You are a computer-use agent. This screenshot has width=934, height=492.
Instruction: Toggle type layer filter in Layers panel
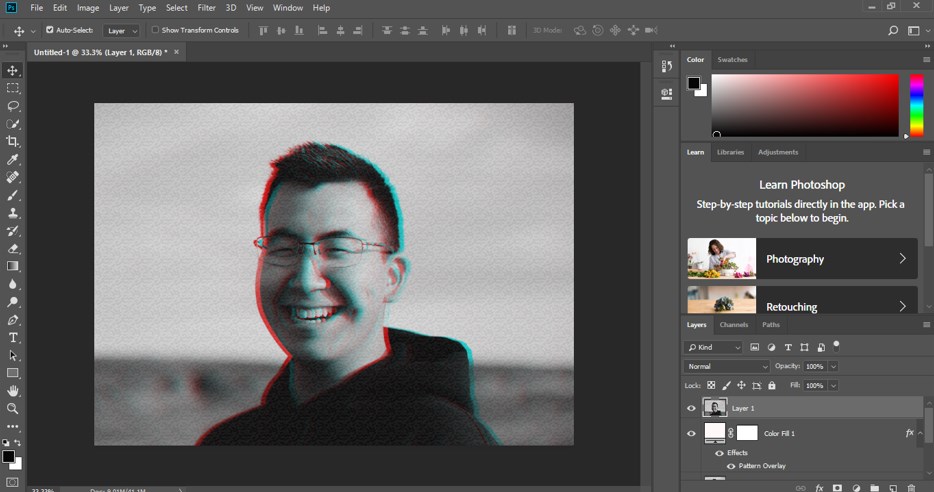pos(788,347)
